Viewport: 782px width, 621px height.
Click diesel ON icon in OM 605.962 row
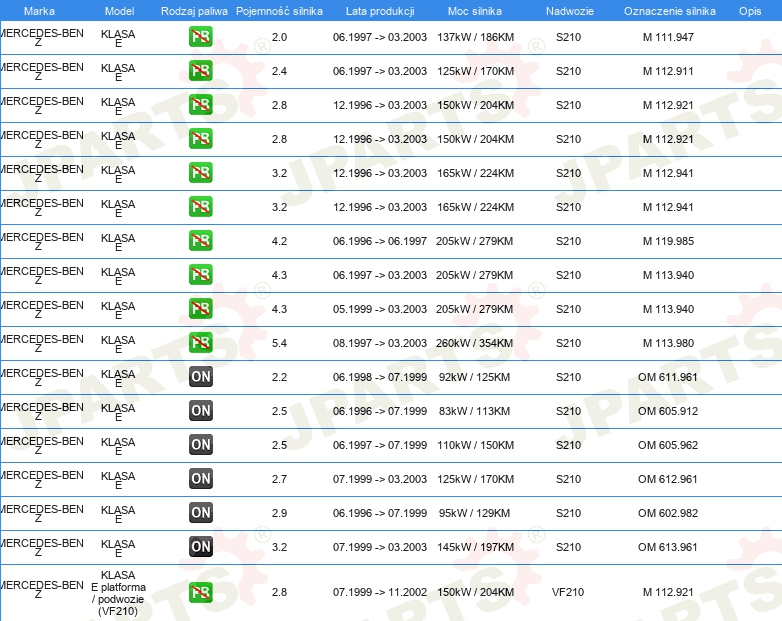coord(200,444)
